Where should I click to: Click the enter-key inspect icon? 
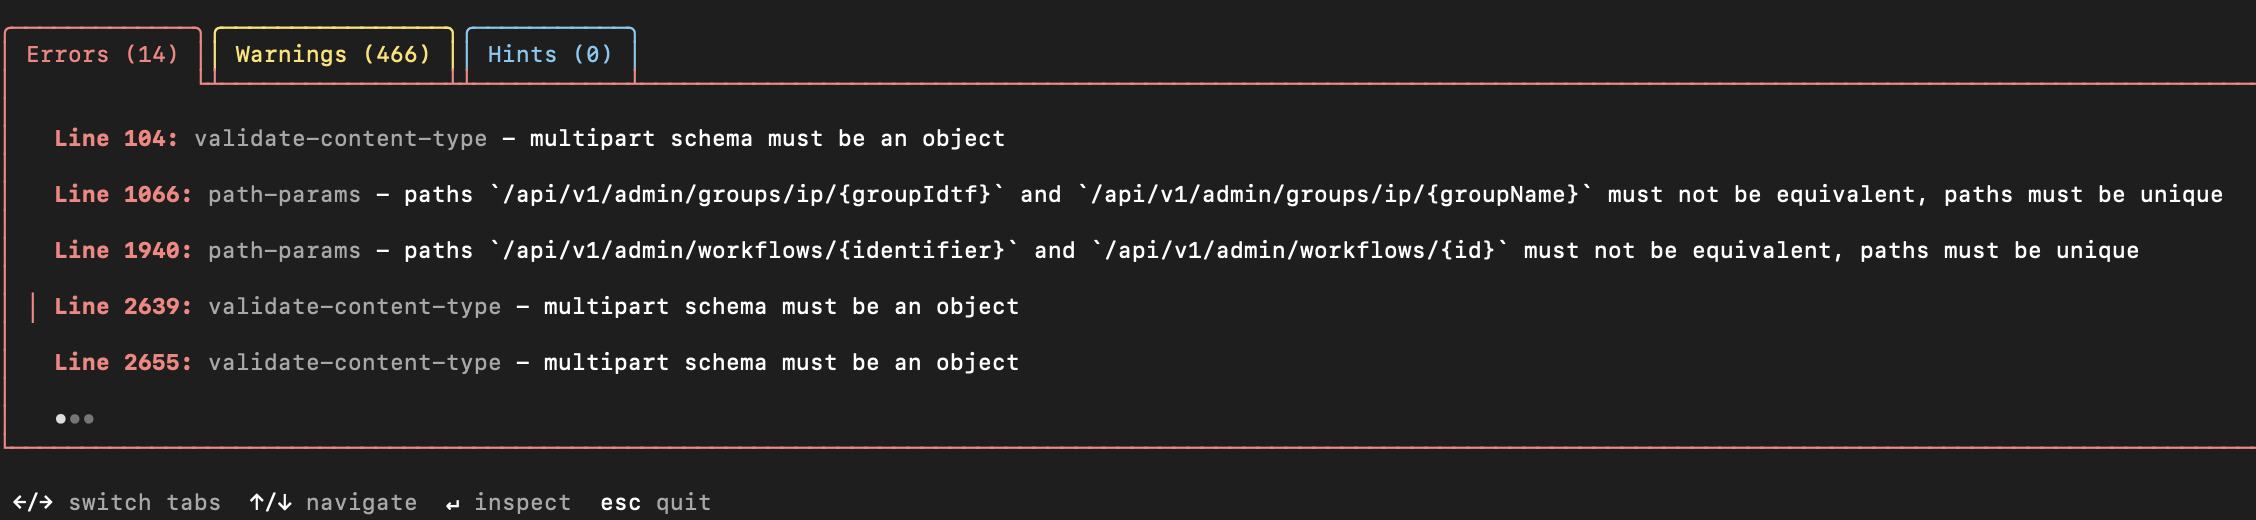[x=453, y=504]
